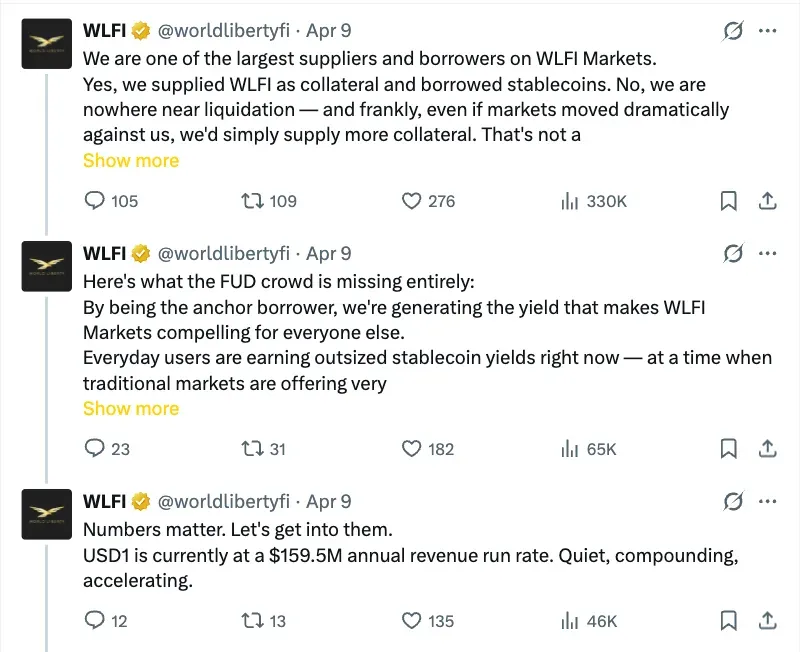This screenshot has width=800, height=652.
Task: Open Grok icon on first post
Action: (x=733, y=31)
